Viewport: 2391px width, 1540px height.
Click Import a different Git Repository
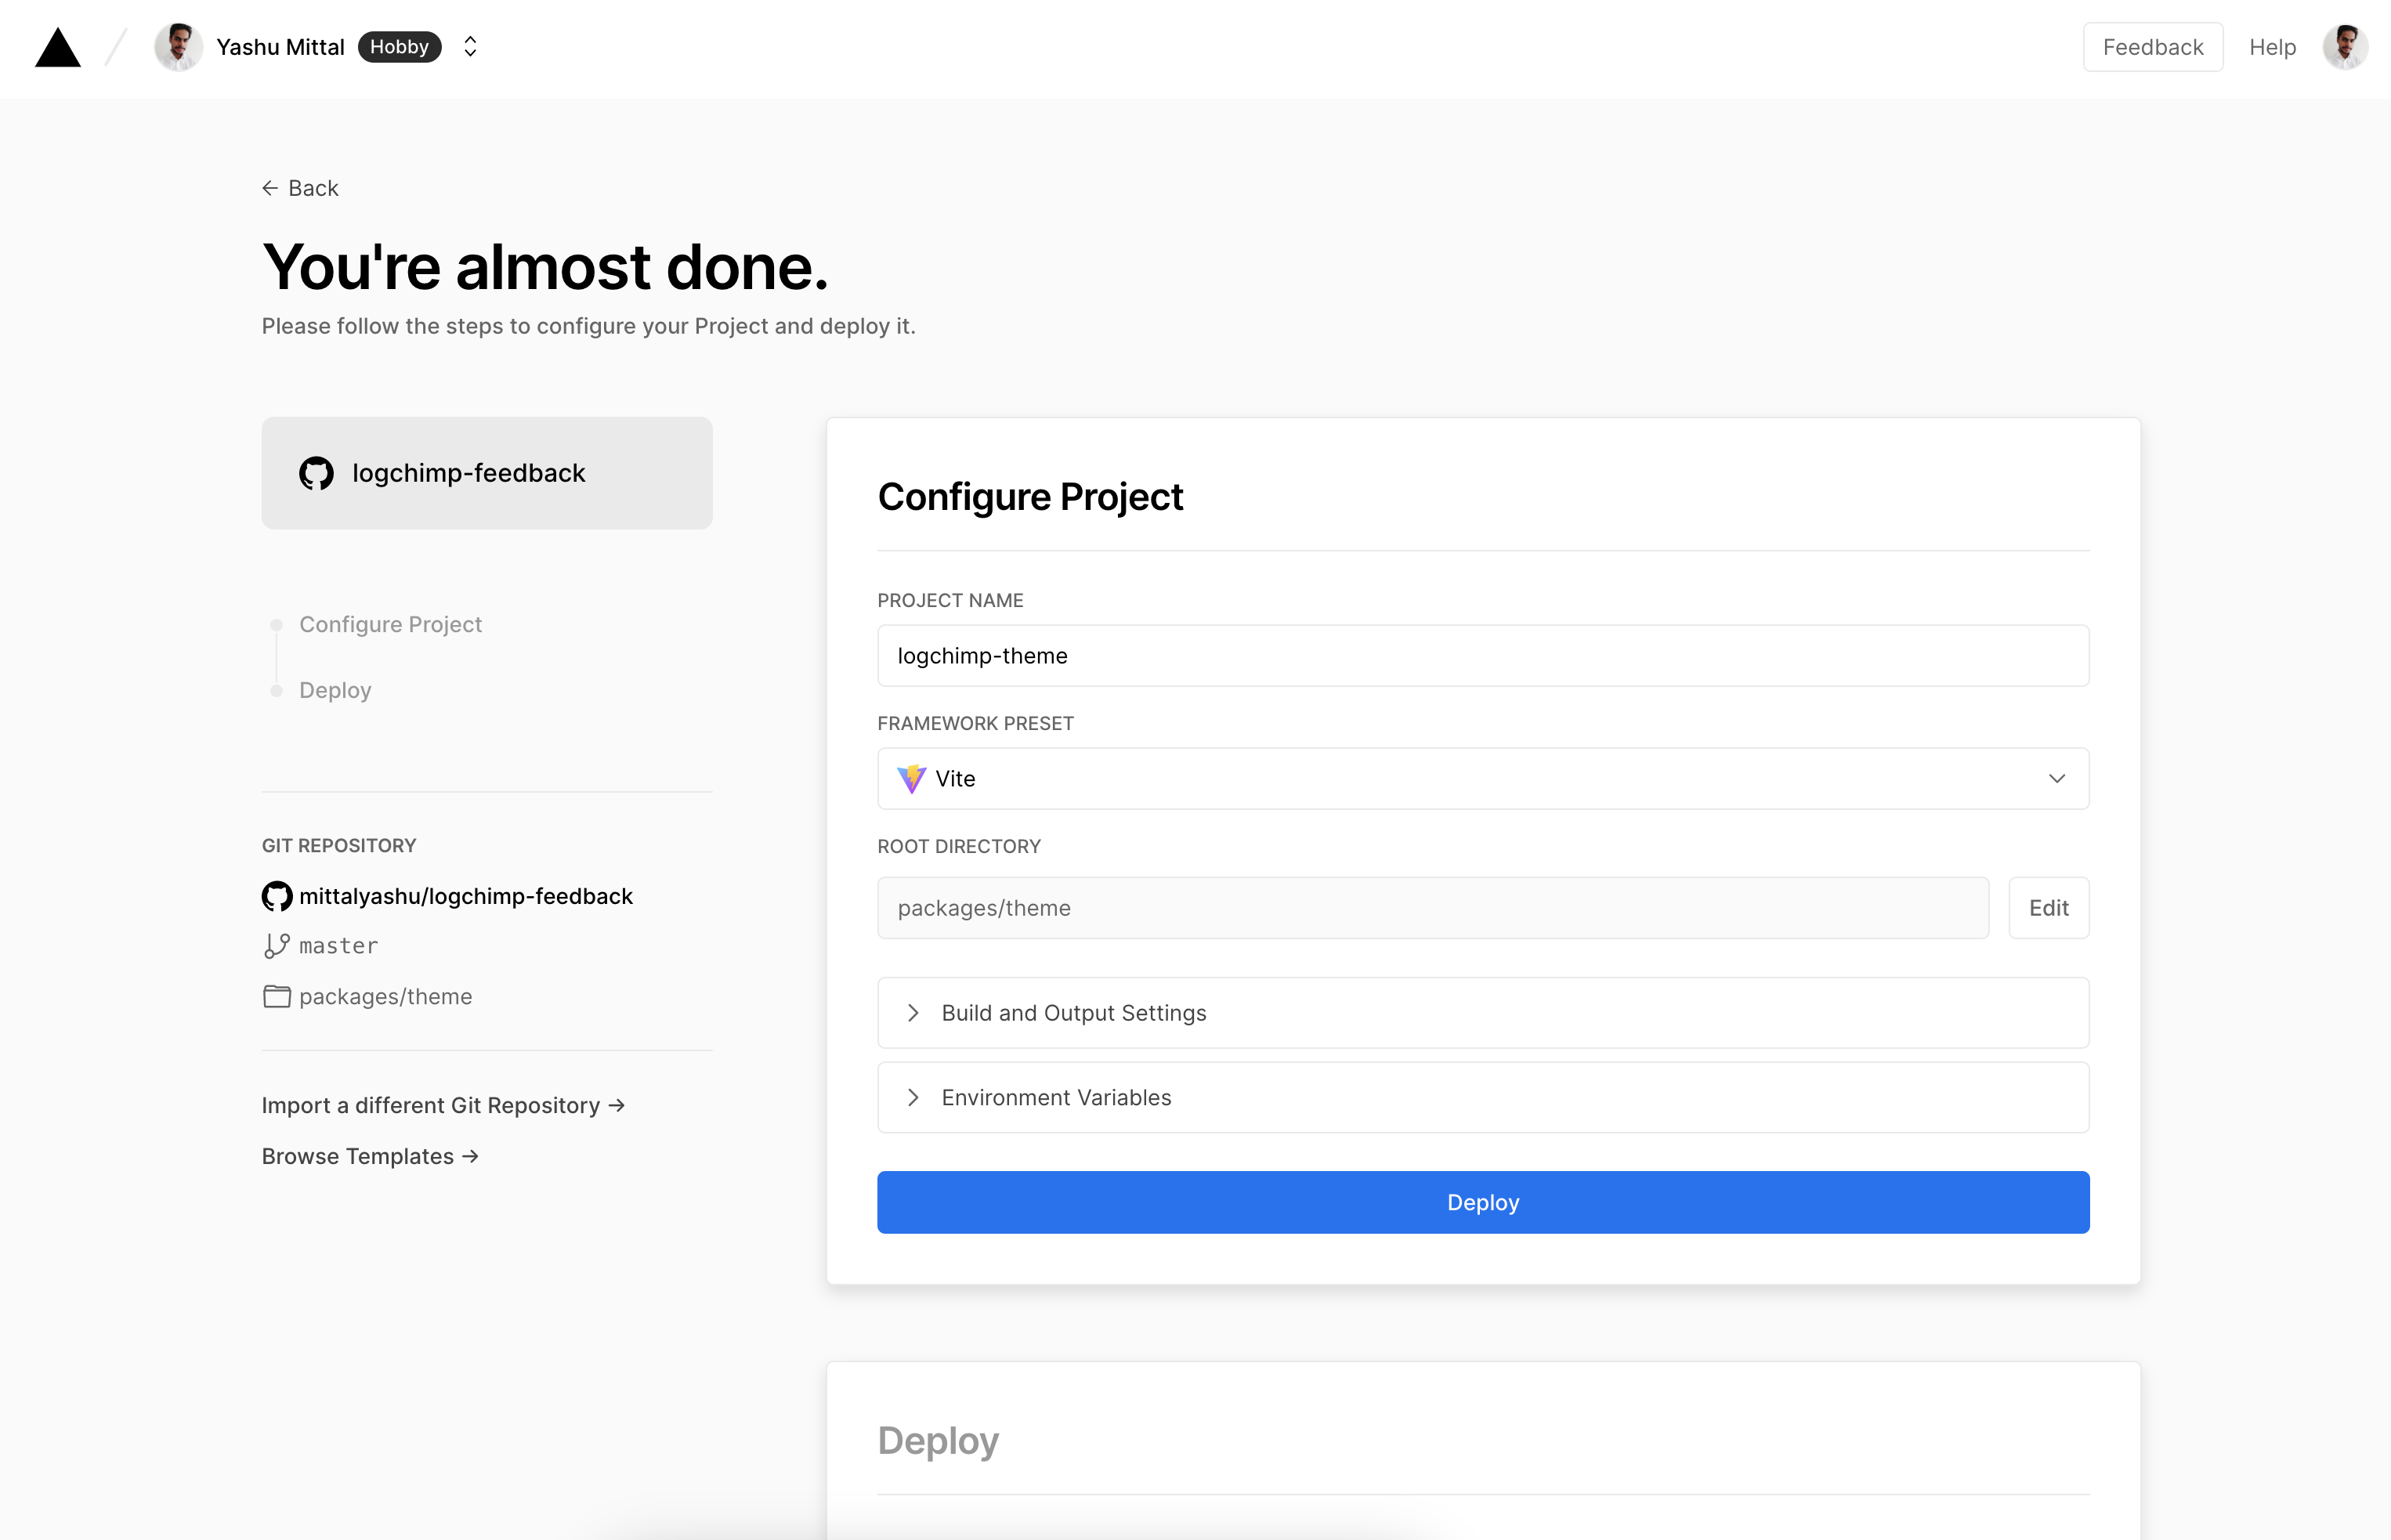click(x=442, y=1105)
